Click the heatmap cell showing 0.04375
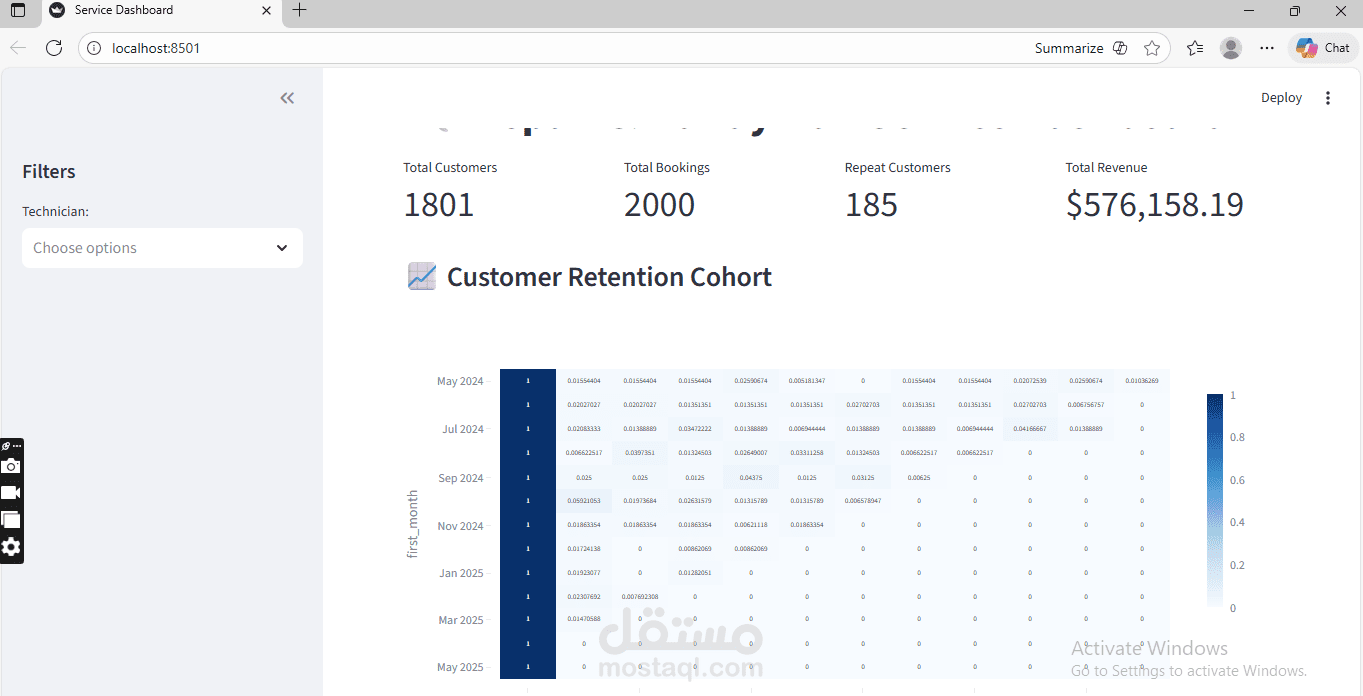1363x696 pixels. [751, 477]
